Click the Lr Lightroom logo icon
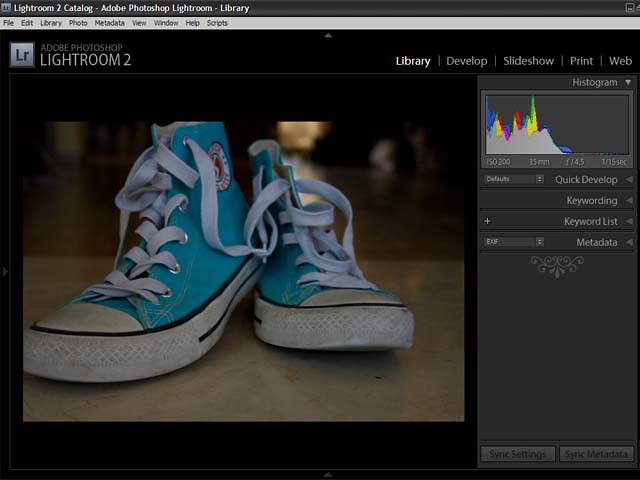Screen dimensions: 640x480 pos(22,55)
